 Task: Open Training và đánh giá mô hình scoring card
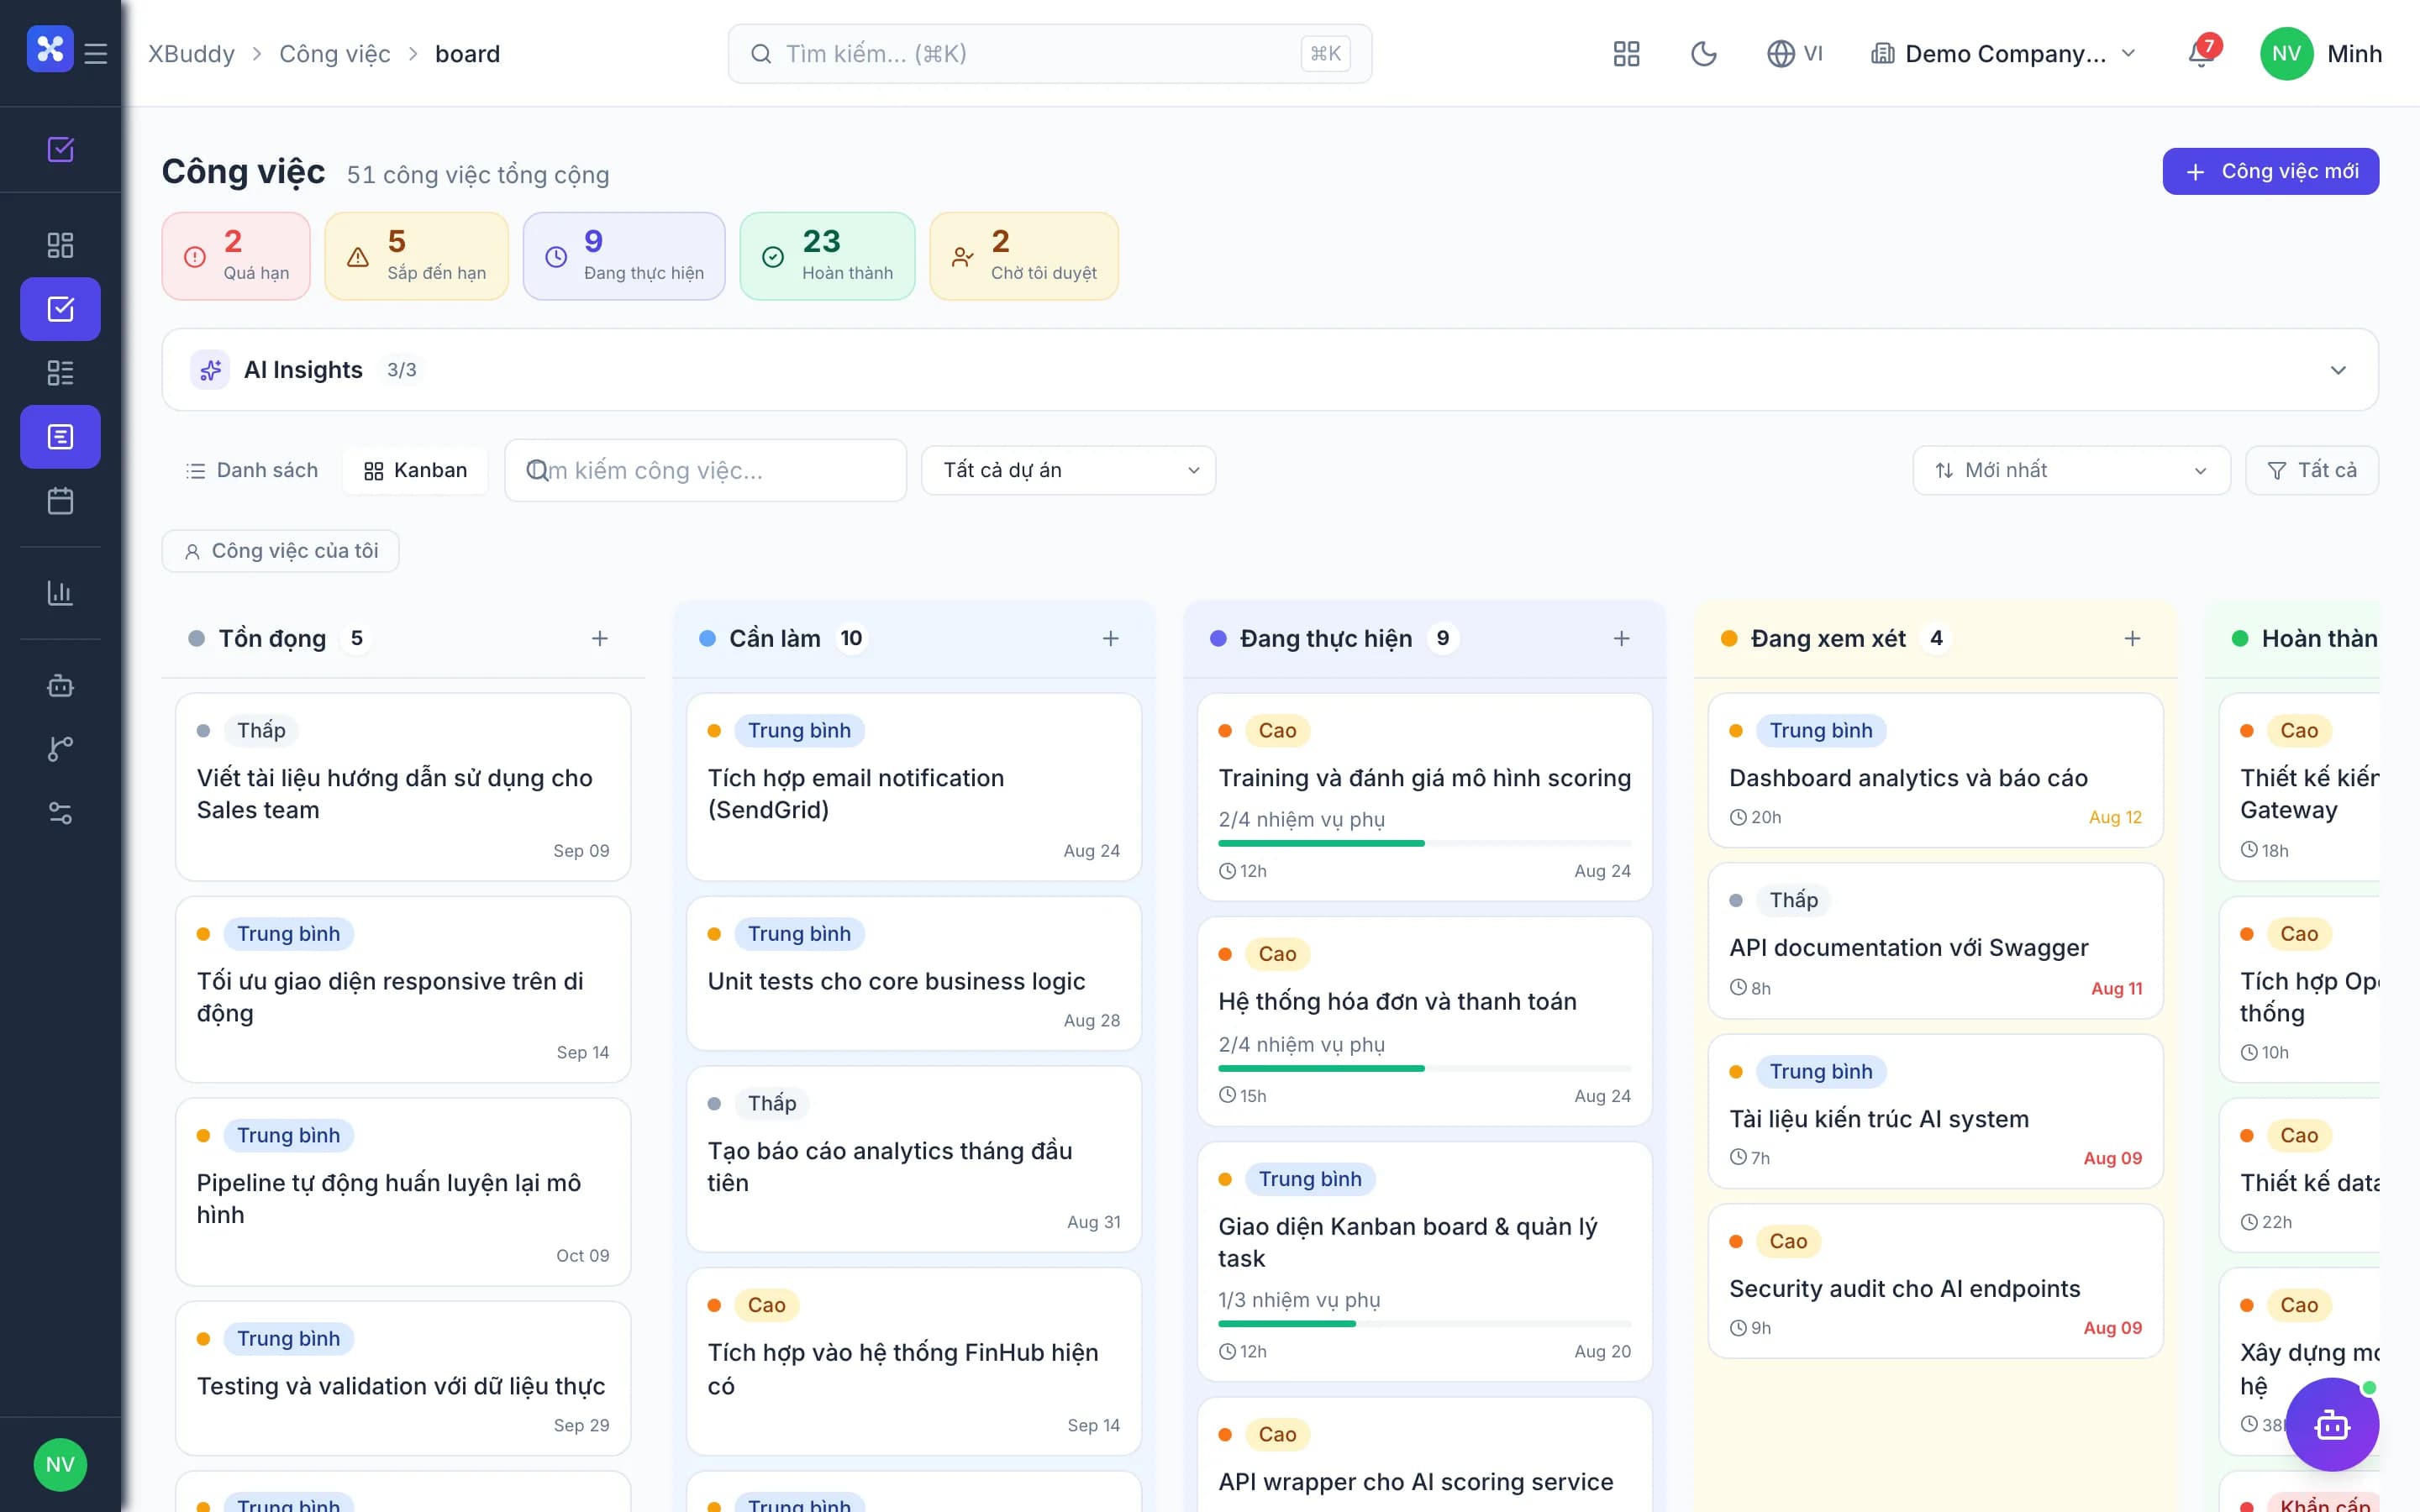[x=1424, y=797]
